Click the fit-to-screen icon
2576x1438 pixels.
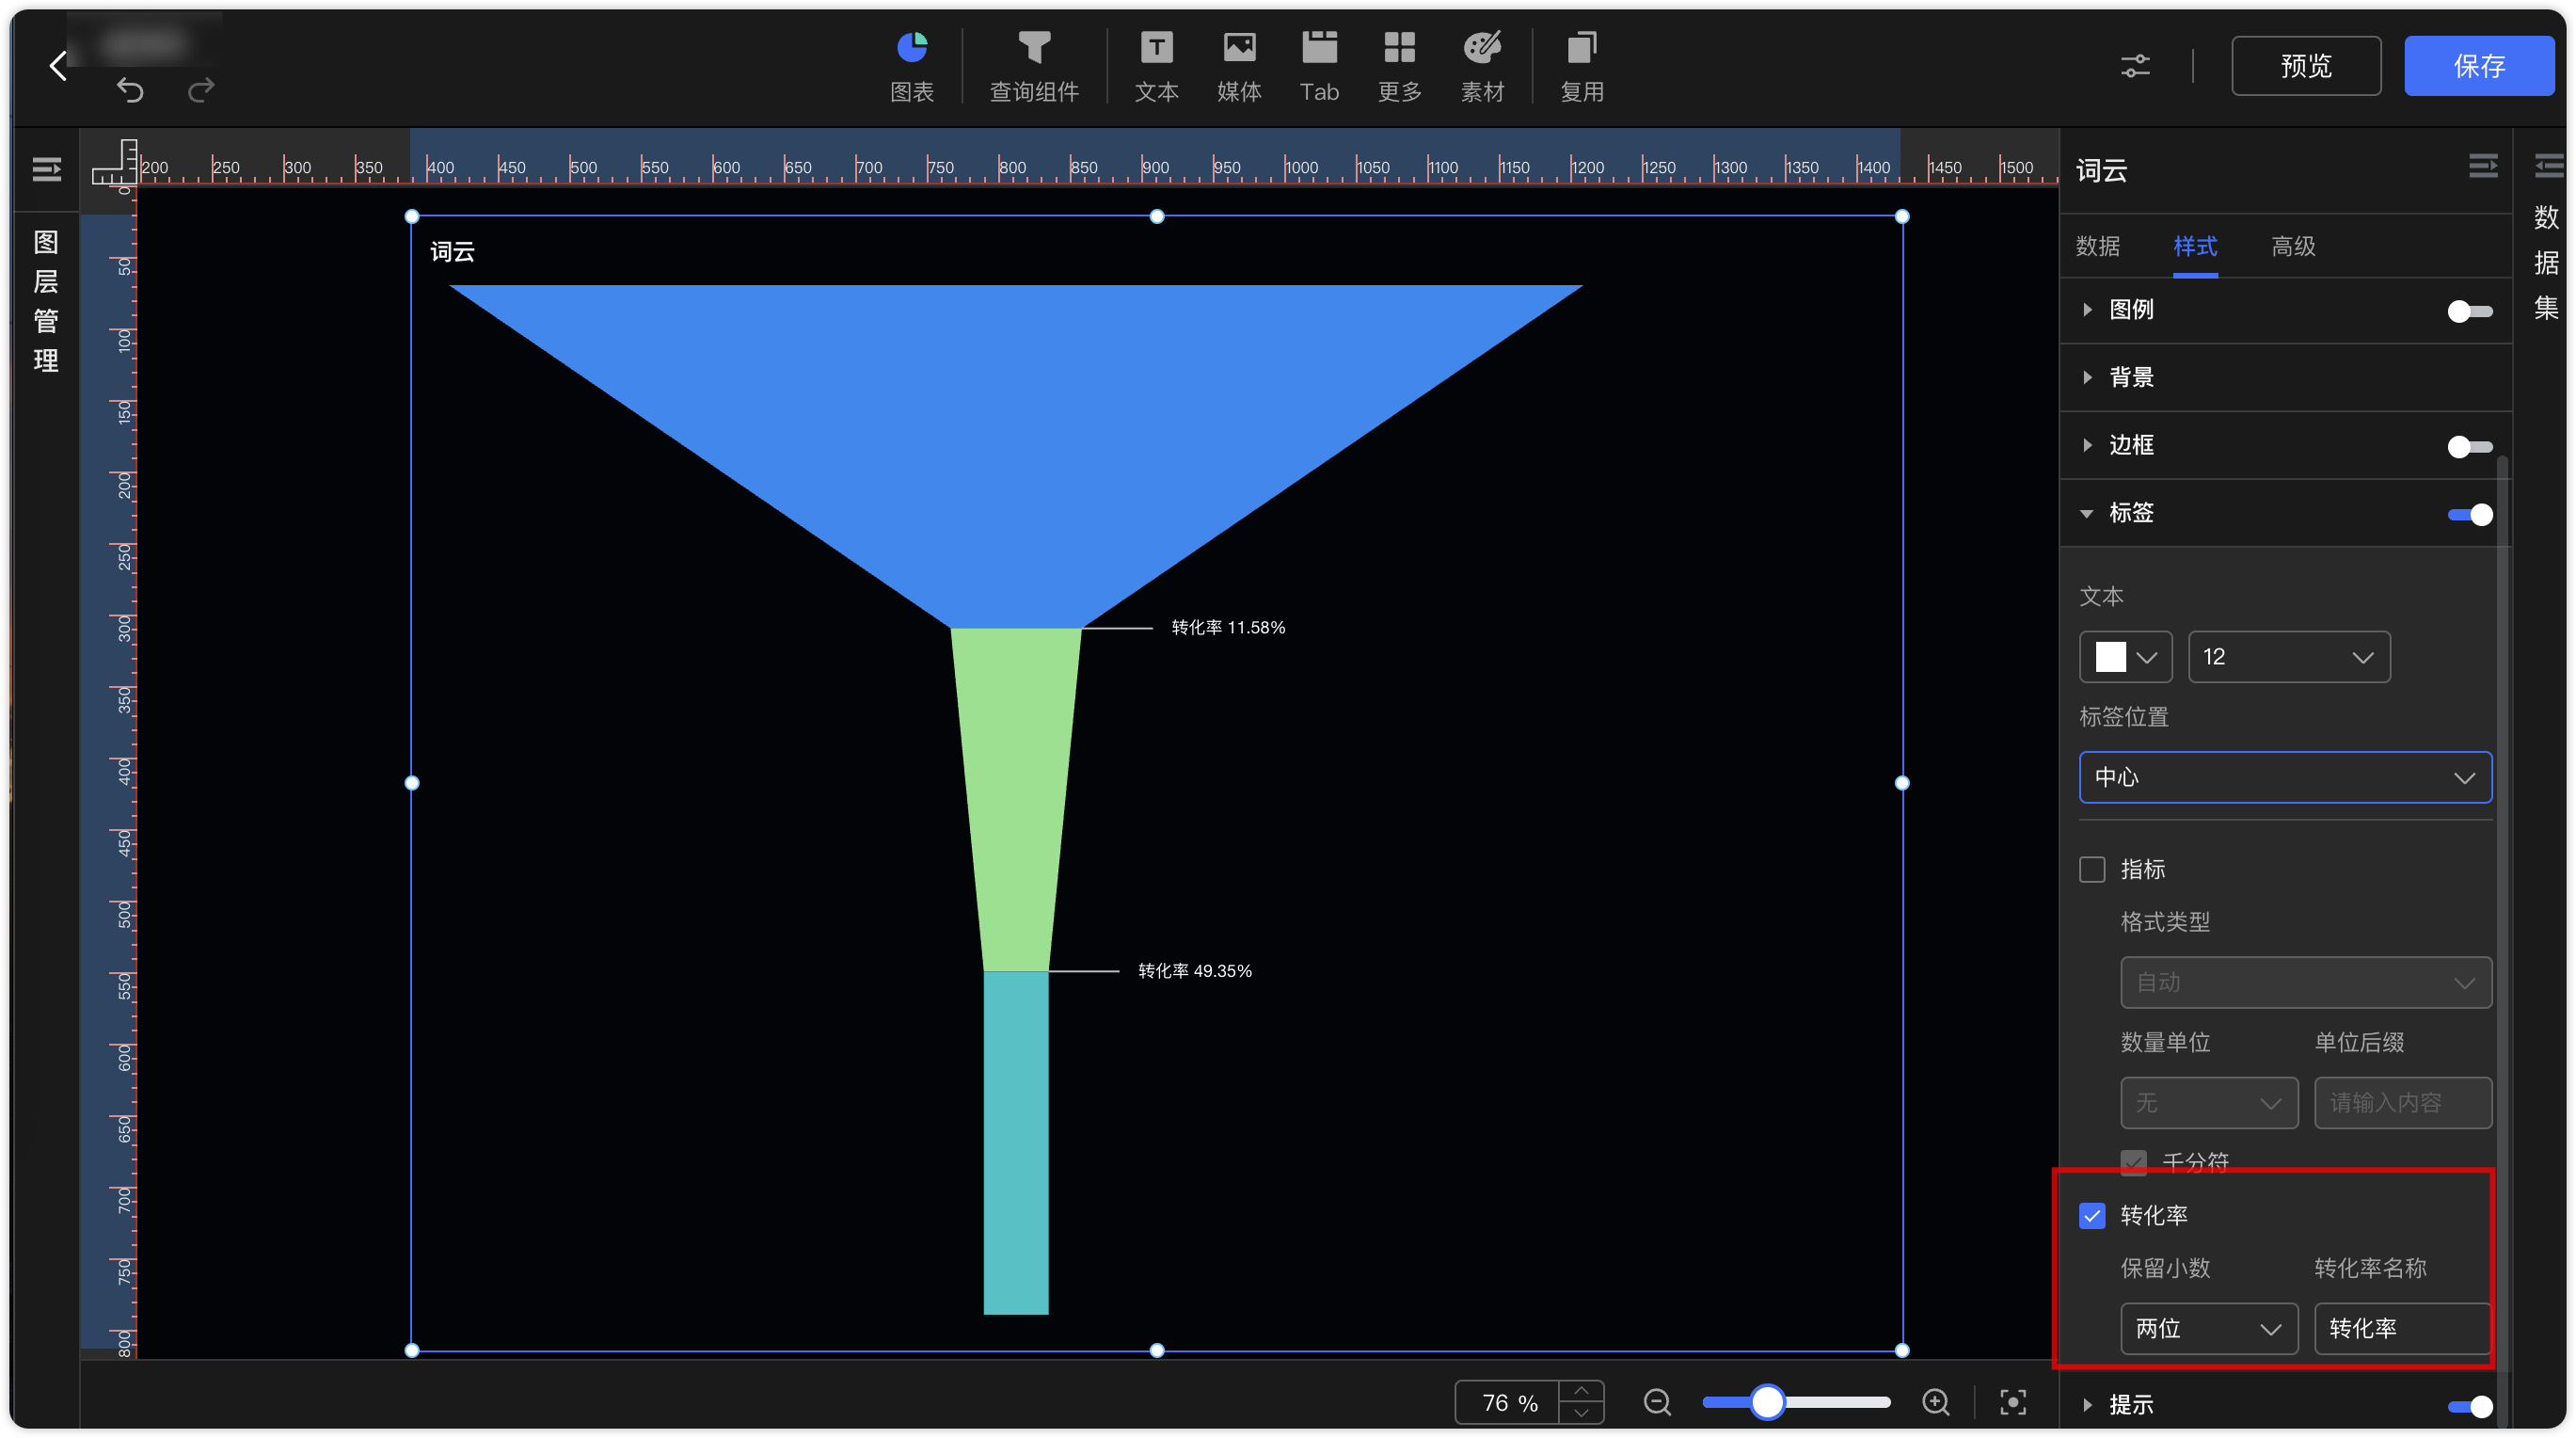click(x=2012, y=1402)
